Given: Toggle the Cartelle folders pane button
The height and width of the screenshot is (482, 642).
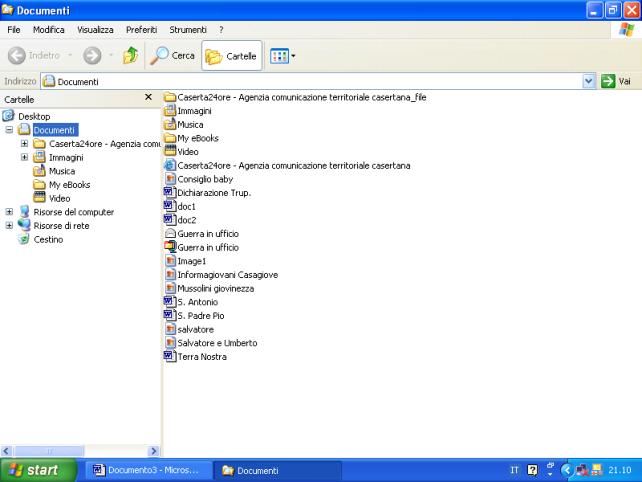Looking at the screenshot, I should click(x=232, y=56).
